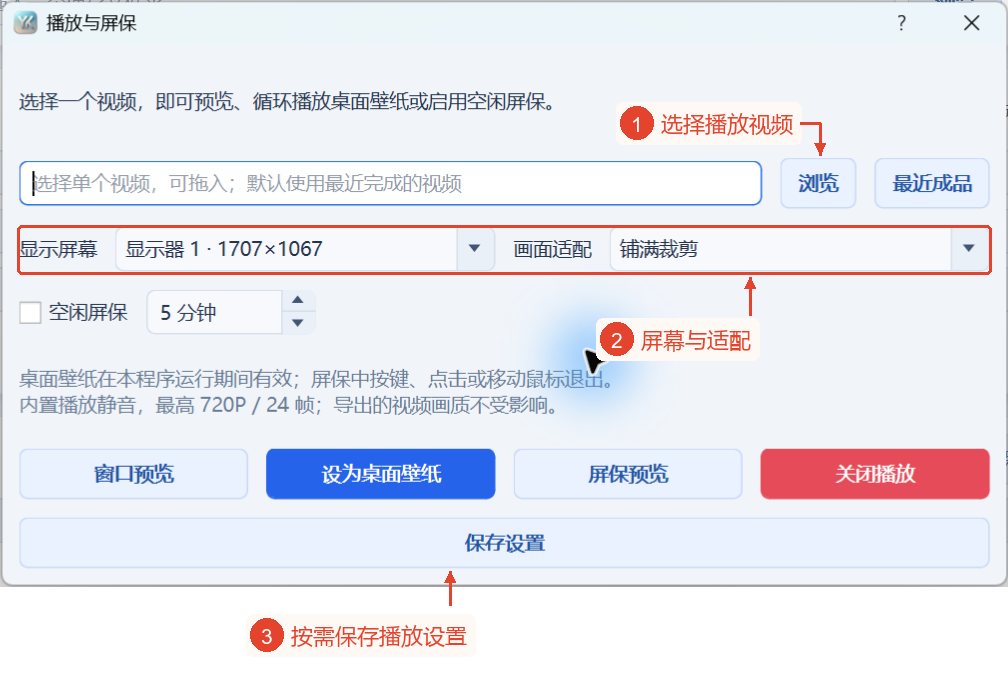Viewport: 1008px width, 677px height.
Task: Click 屏保预览 button
Action: click(x=628, y=474)
